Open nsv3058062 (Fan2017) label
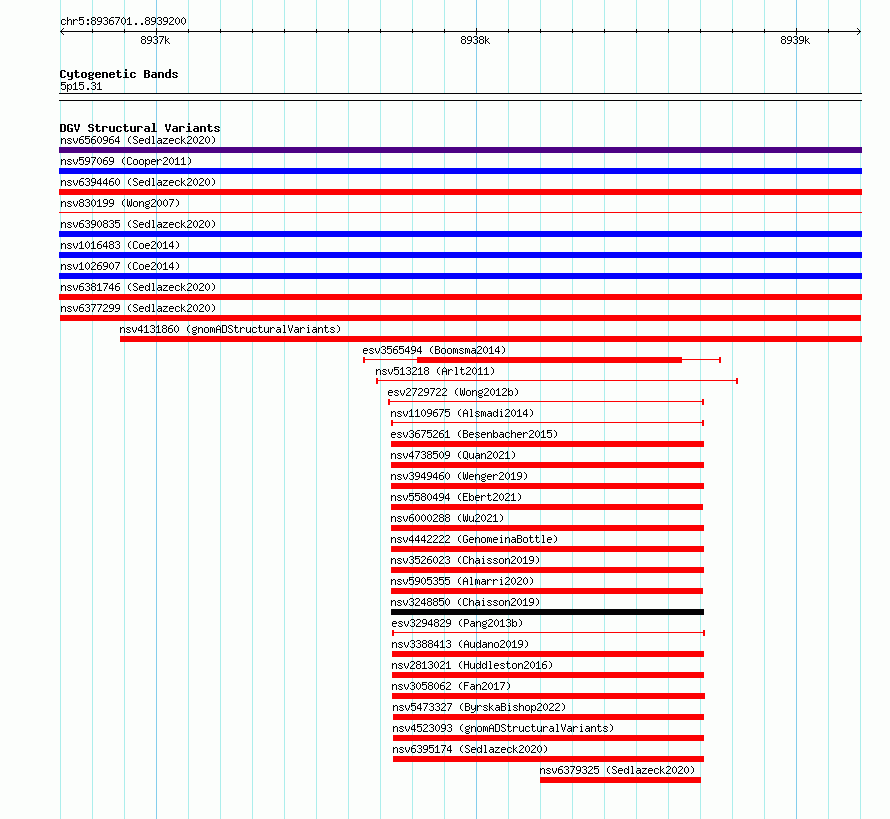The width and height of the screenshot is (890, 819). point(451,686)
